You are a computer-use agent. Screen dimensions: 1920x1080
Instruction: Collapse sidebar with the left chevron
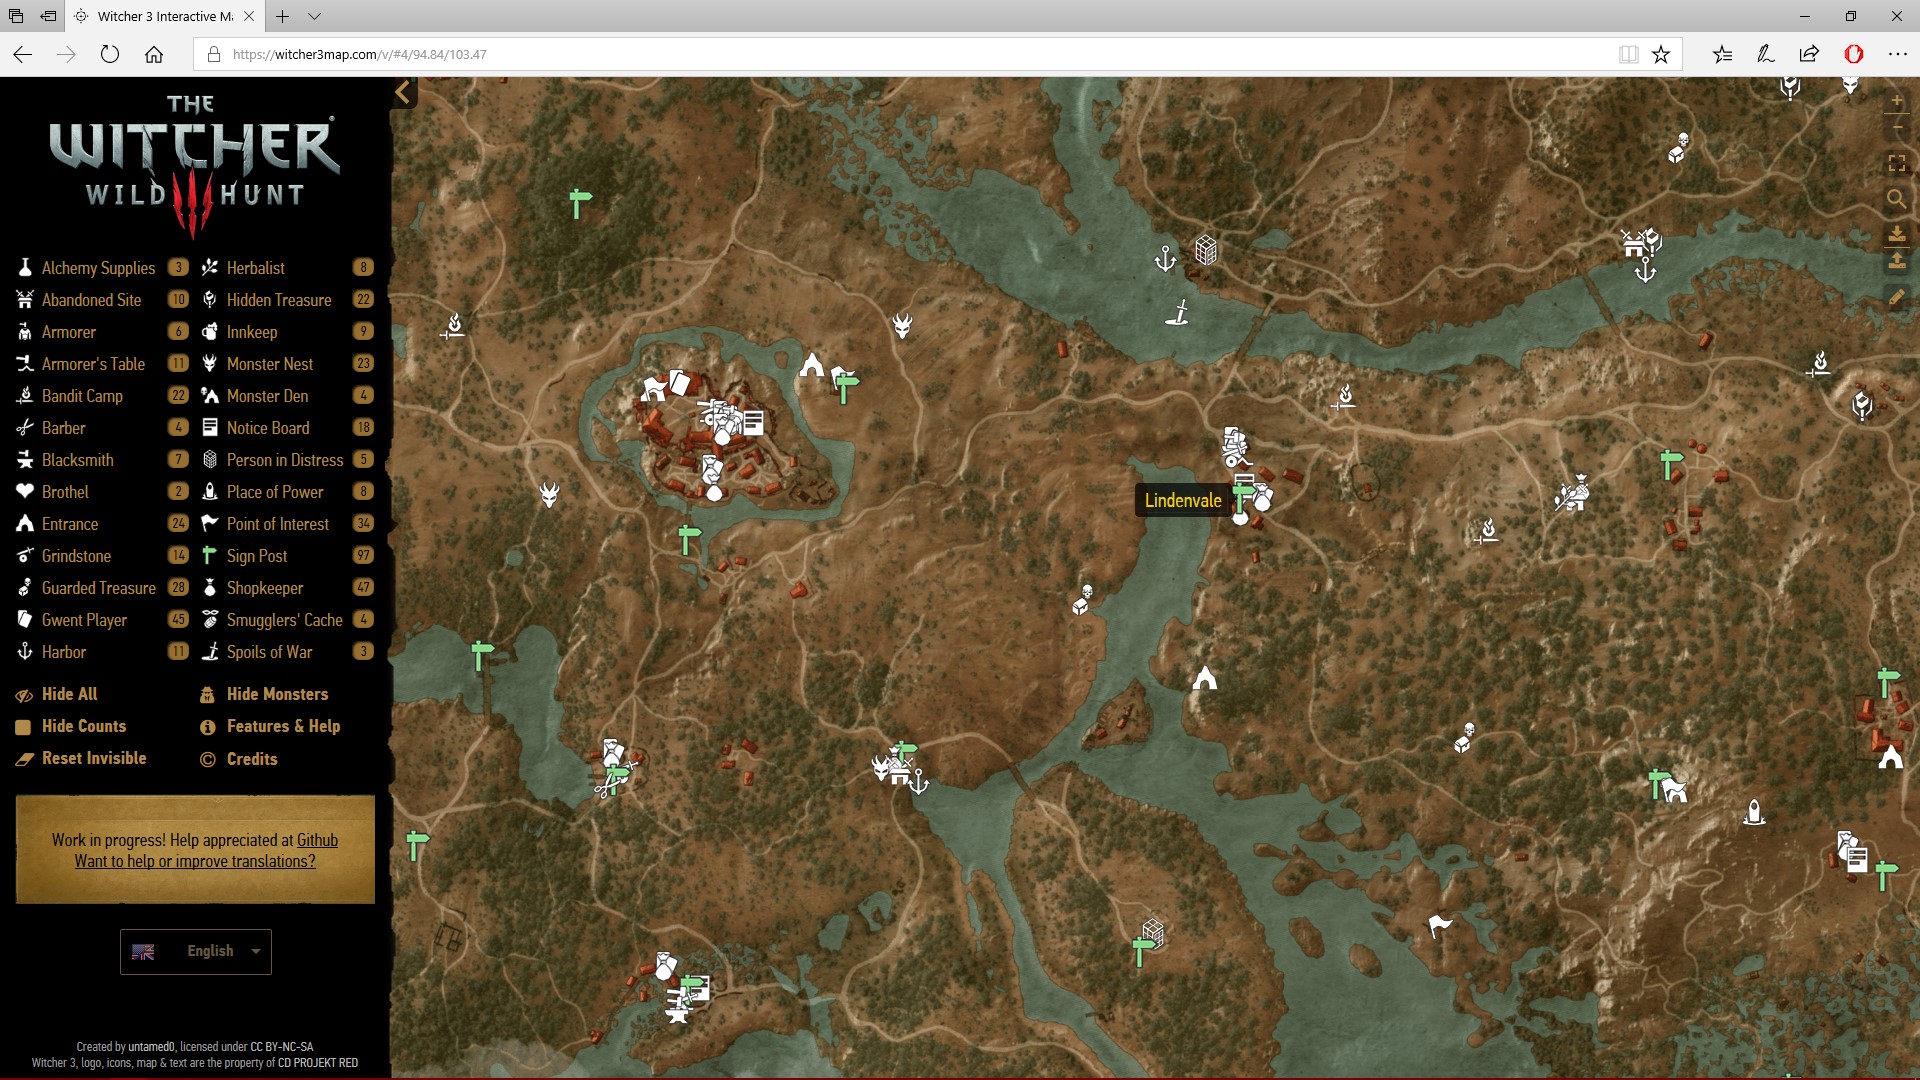click(403, 93)
